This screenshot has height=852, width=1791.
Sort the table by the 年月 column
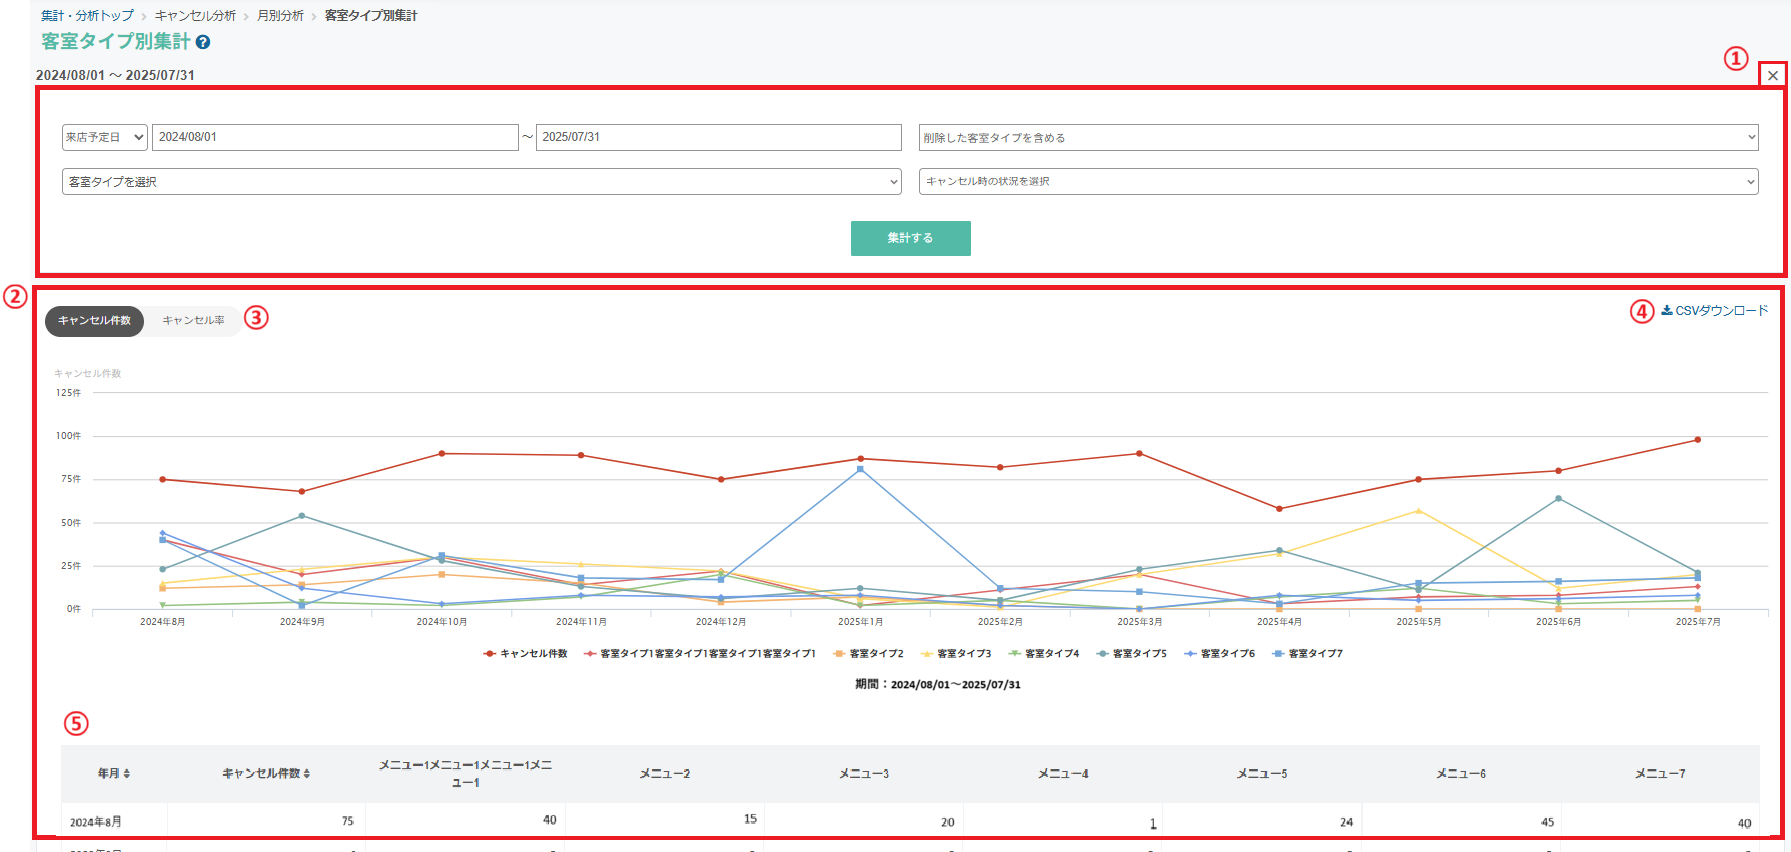(114, 773)
